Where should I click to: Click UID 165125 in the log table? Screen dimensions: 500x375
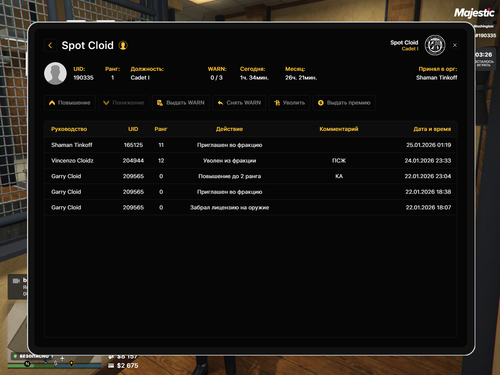[x=133, y=145]
